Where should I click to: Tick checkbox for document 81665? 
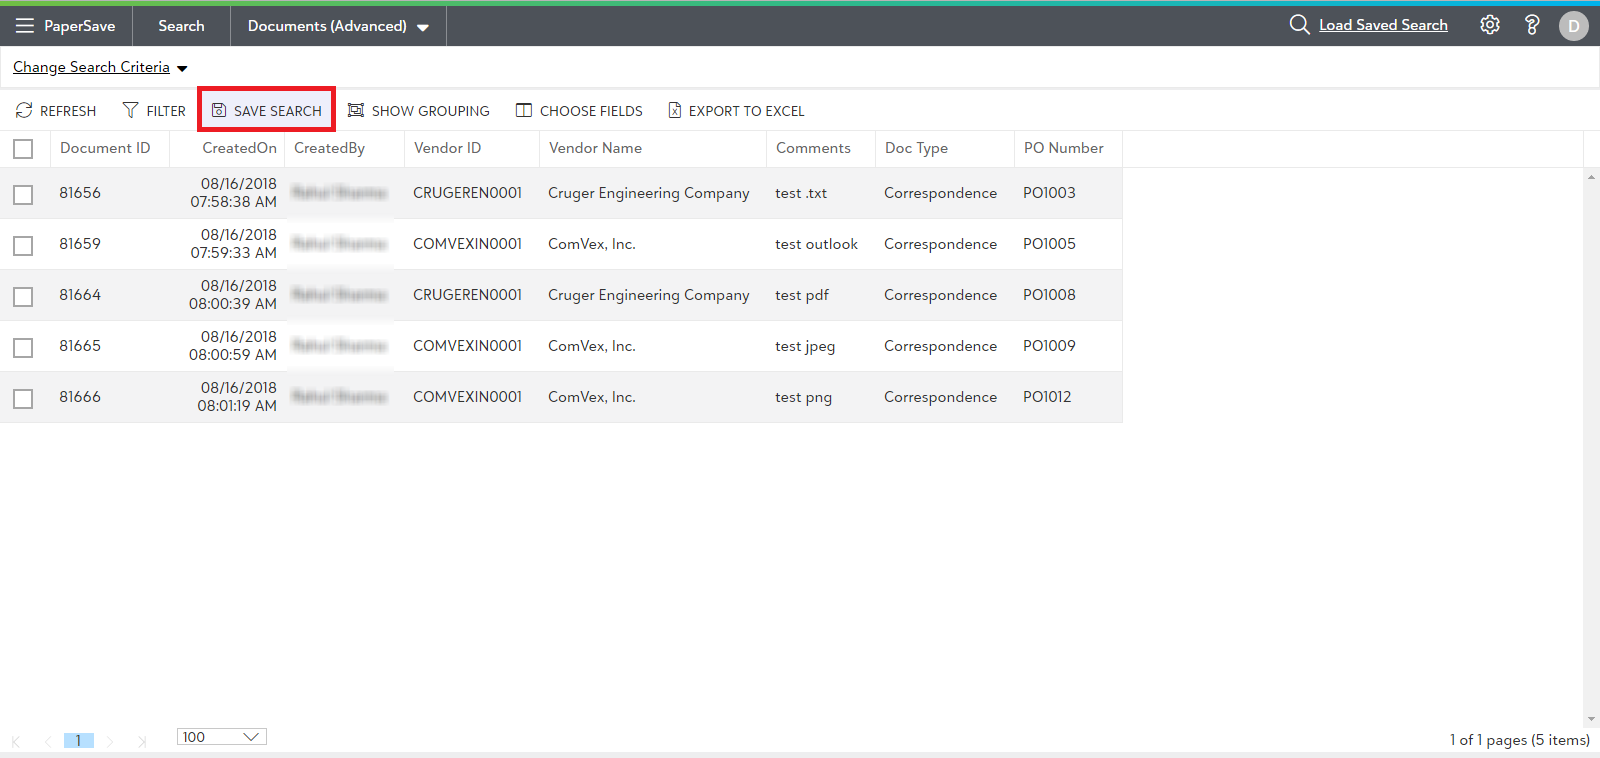coord(23,347)
